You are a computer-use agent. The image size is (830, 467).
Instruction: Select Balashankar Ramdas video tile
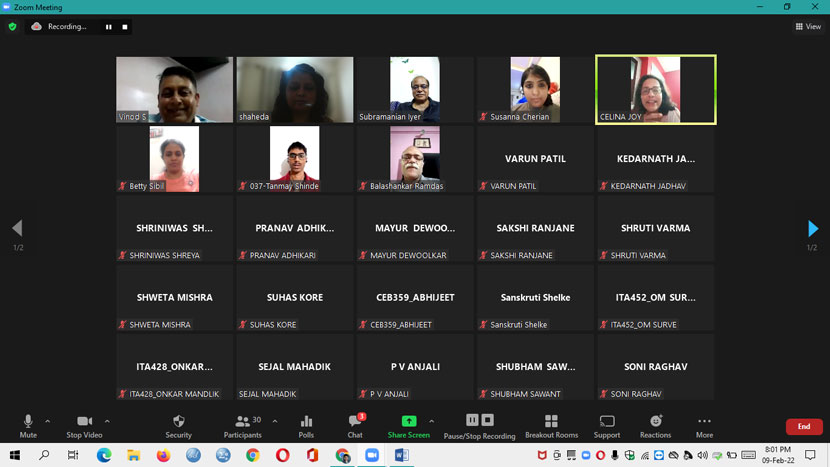[415, 159]
